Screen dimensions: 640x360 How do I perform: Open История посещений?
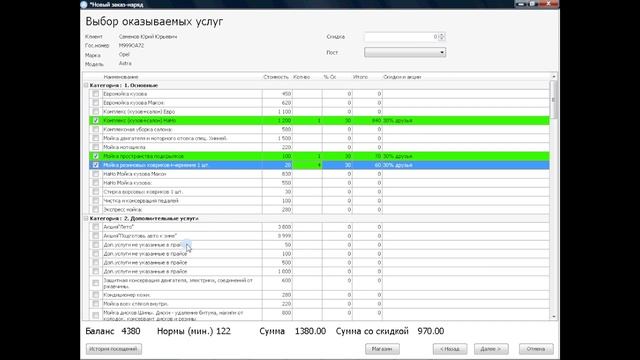[x=113, y=349]
